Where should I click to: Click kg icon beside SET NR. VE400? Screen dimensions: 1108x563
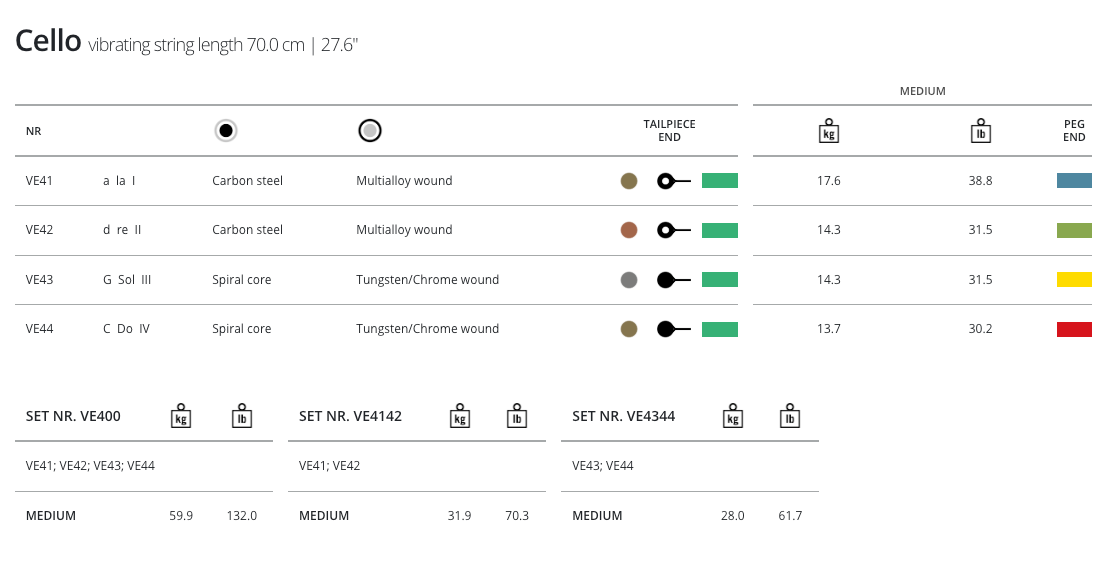pyautogui.click(x=181, y=416)
